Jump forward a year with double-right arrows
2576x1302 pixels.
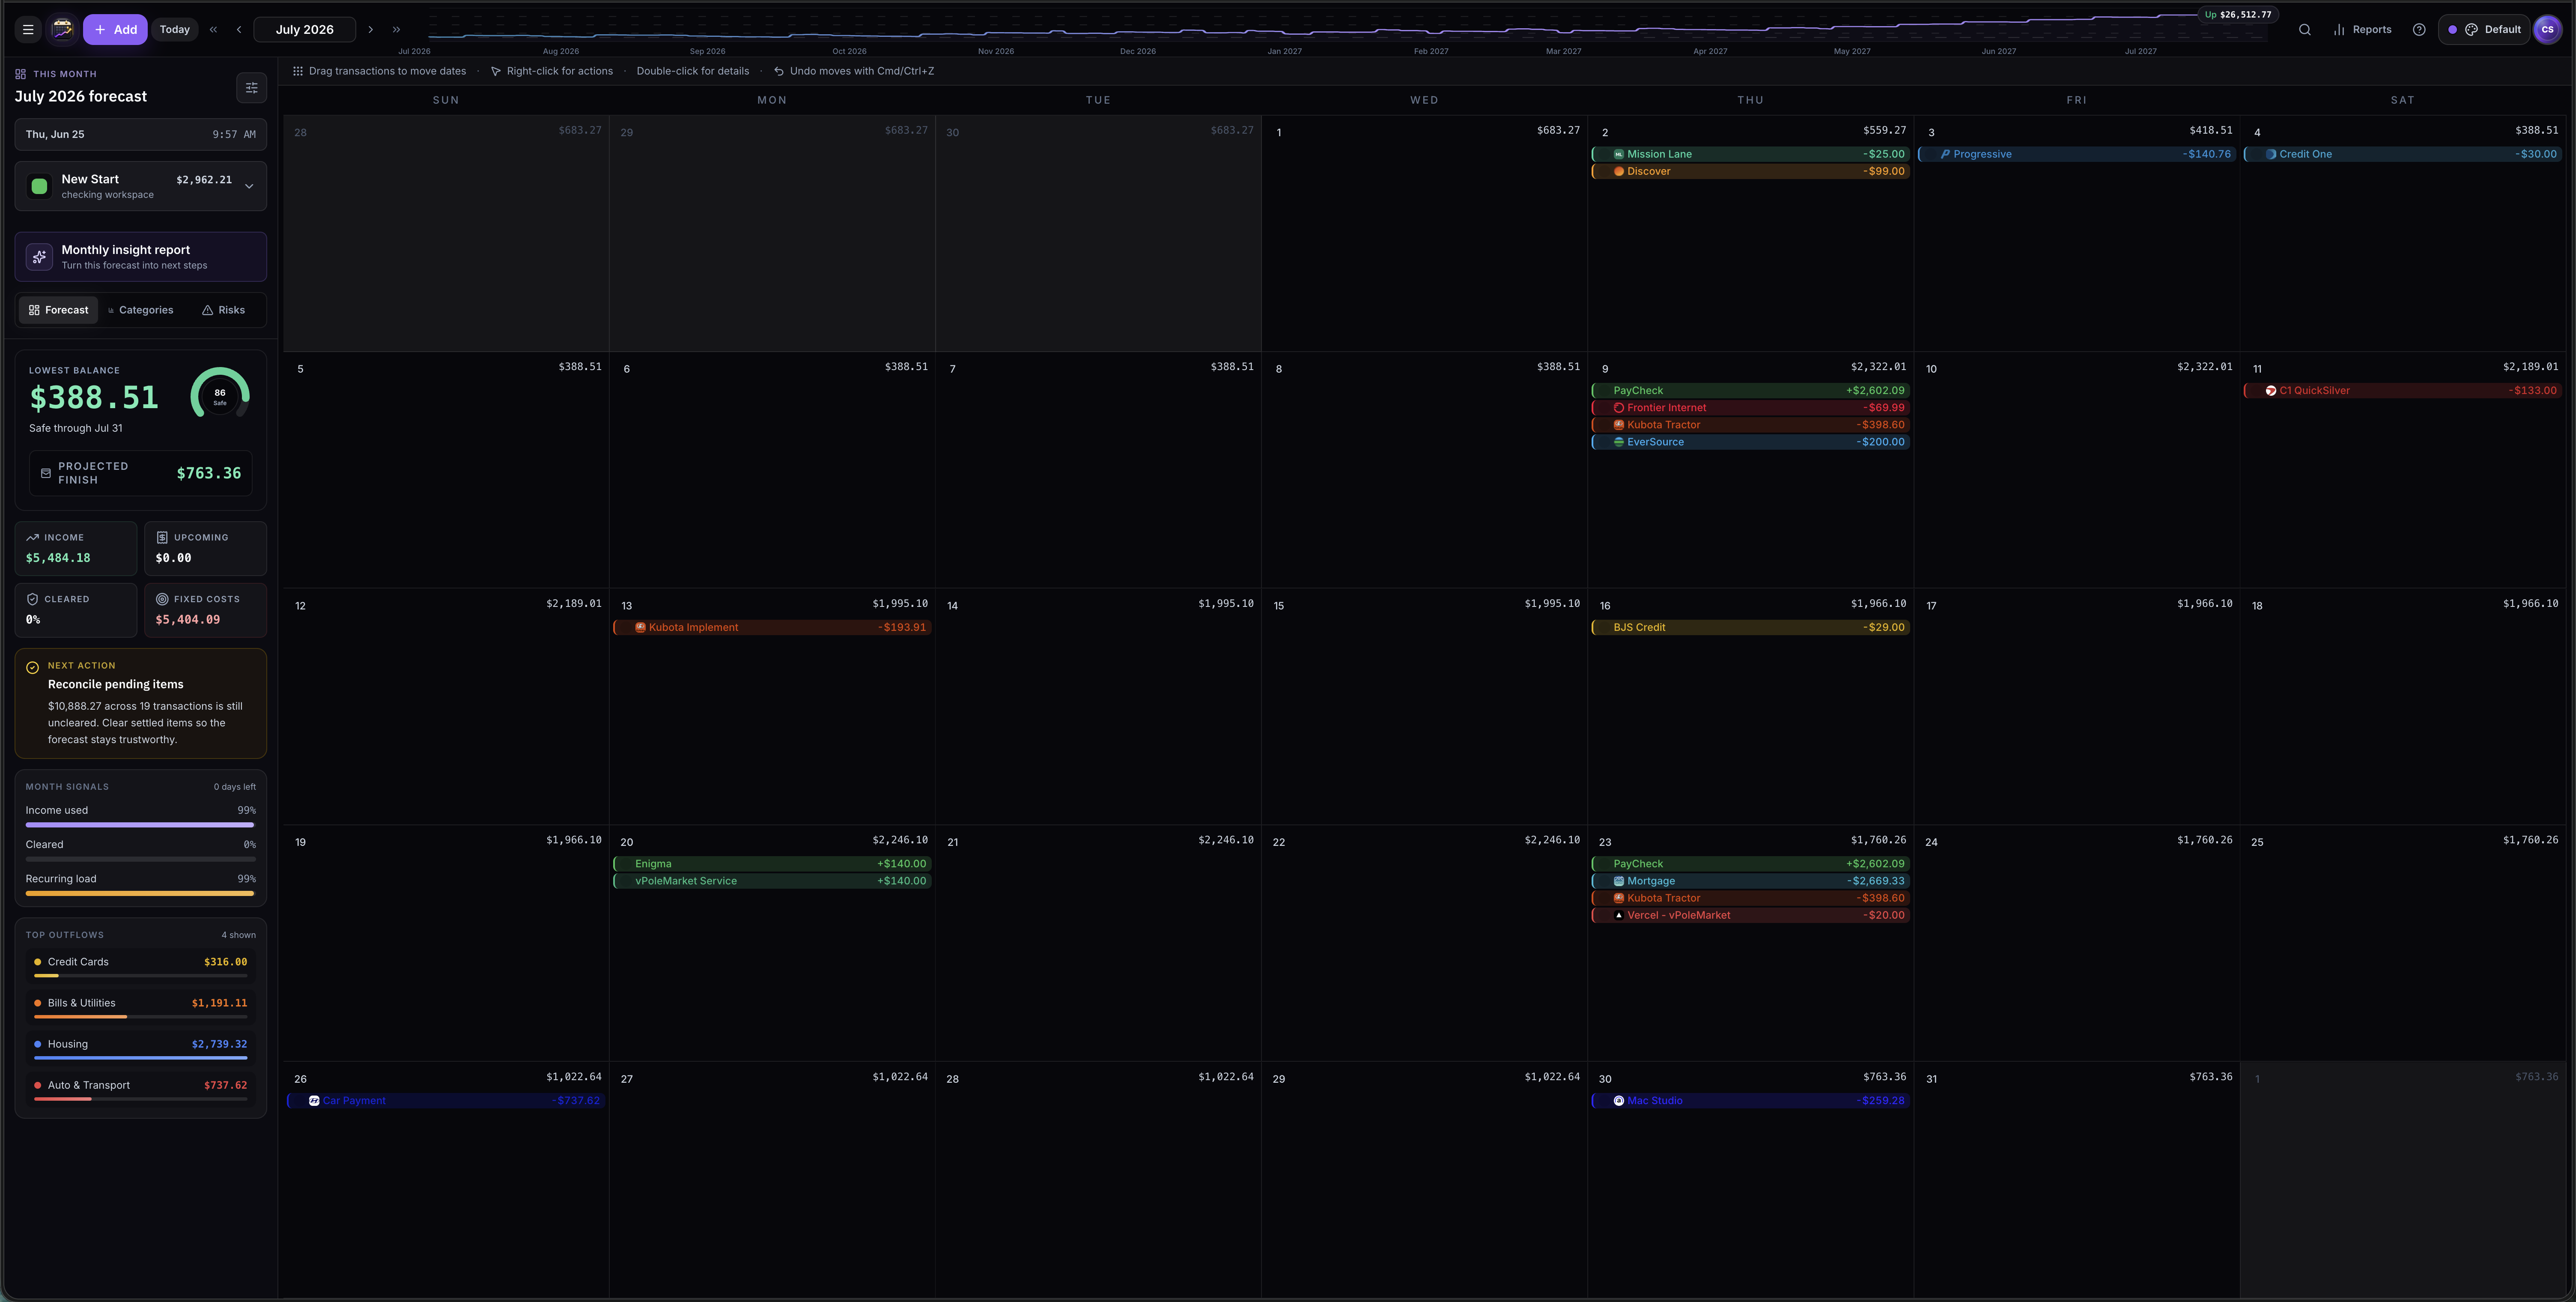pyautogui.click(x=396, y=30)
